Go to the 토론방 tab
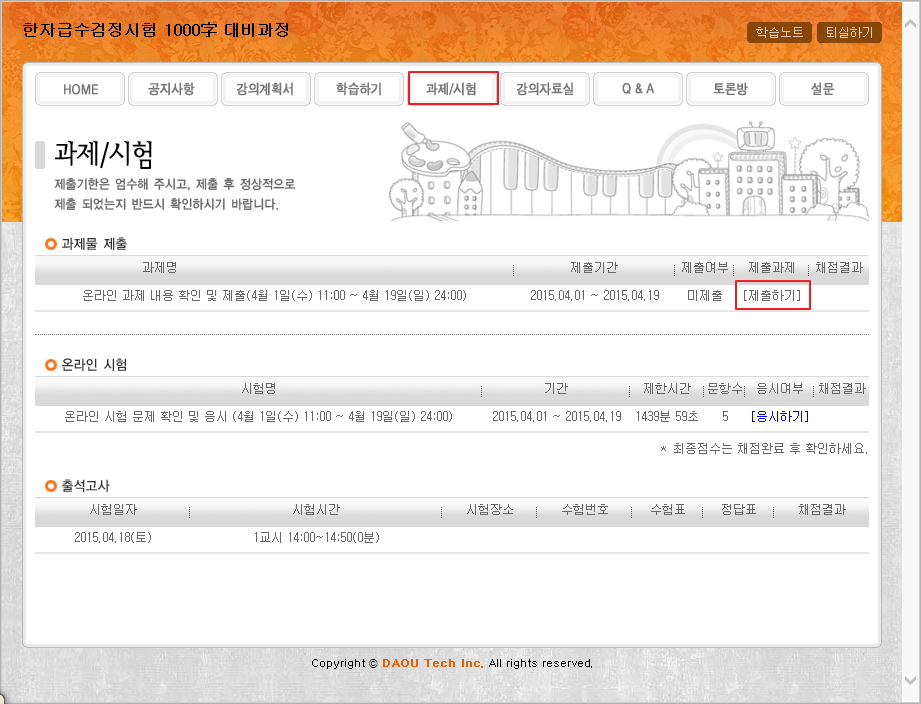 pos(730,89)
